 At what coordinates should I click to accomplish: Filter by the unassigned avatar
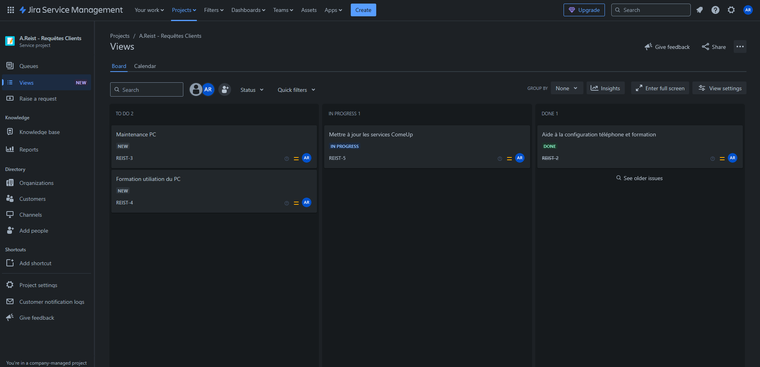point(196,89)
